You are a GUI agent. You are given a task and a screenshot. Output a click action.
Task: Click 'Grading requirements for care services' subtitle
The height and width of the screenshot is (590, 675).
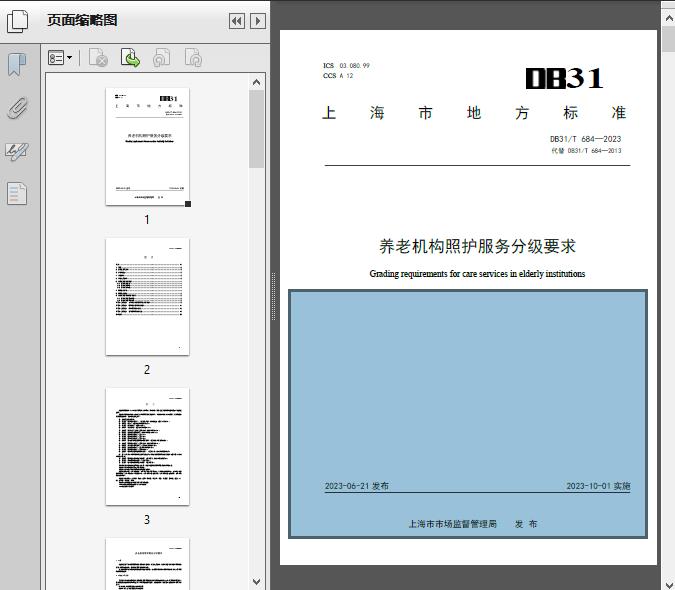477,274
